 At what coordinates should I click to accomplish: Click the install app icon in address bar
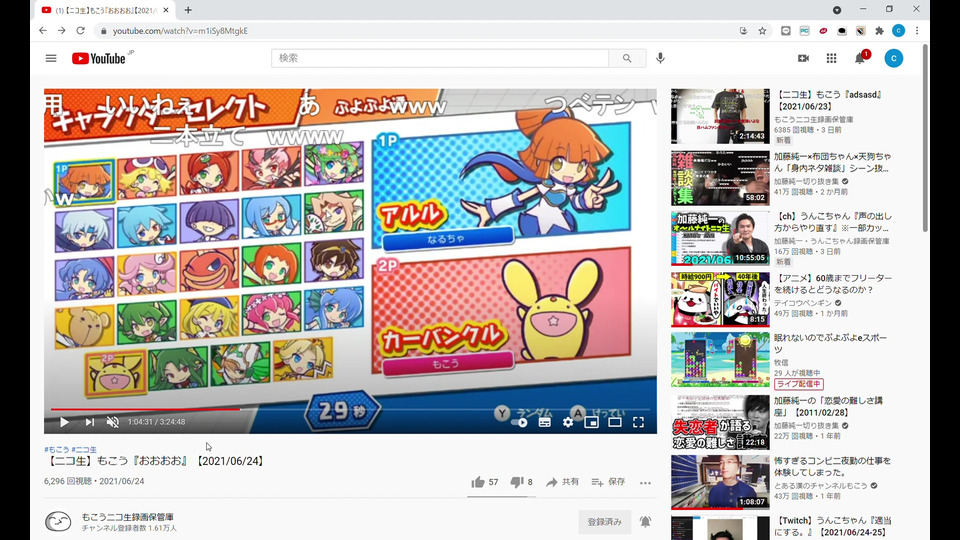tap(743, 31)
